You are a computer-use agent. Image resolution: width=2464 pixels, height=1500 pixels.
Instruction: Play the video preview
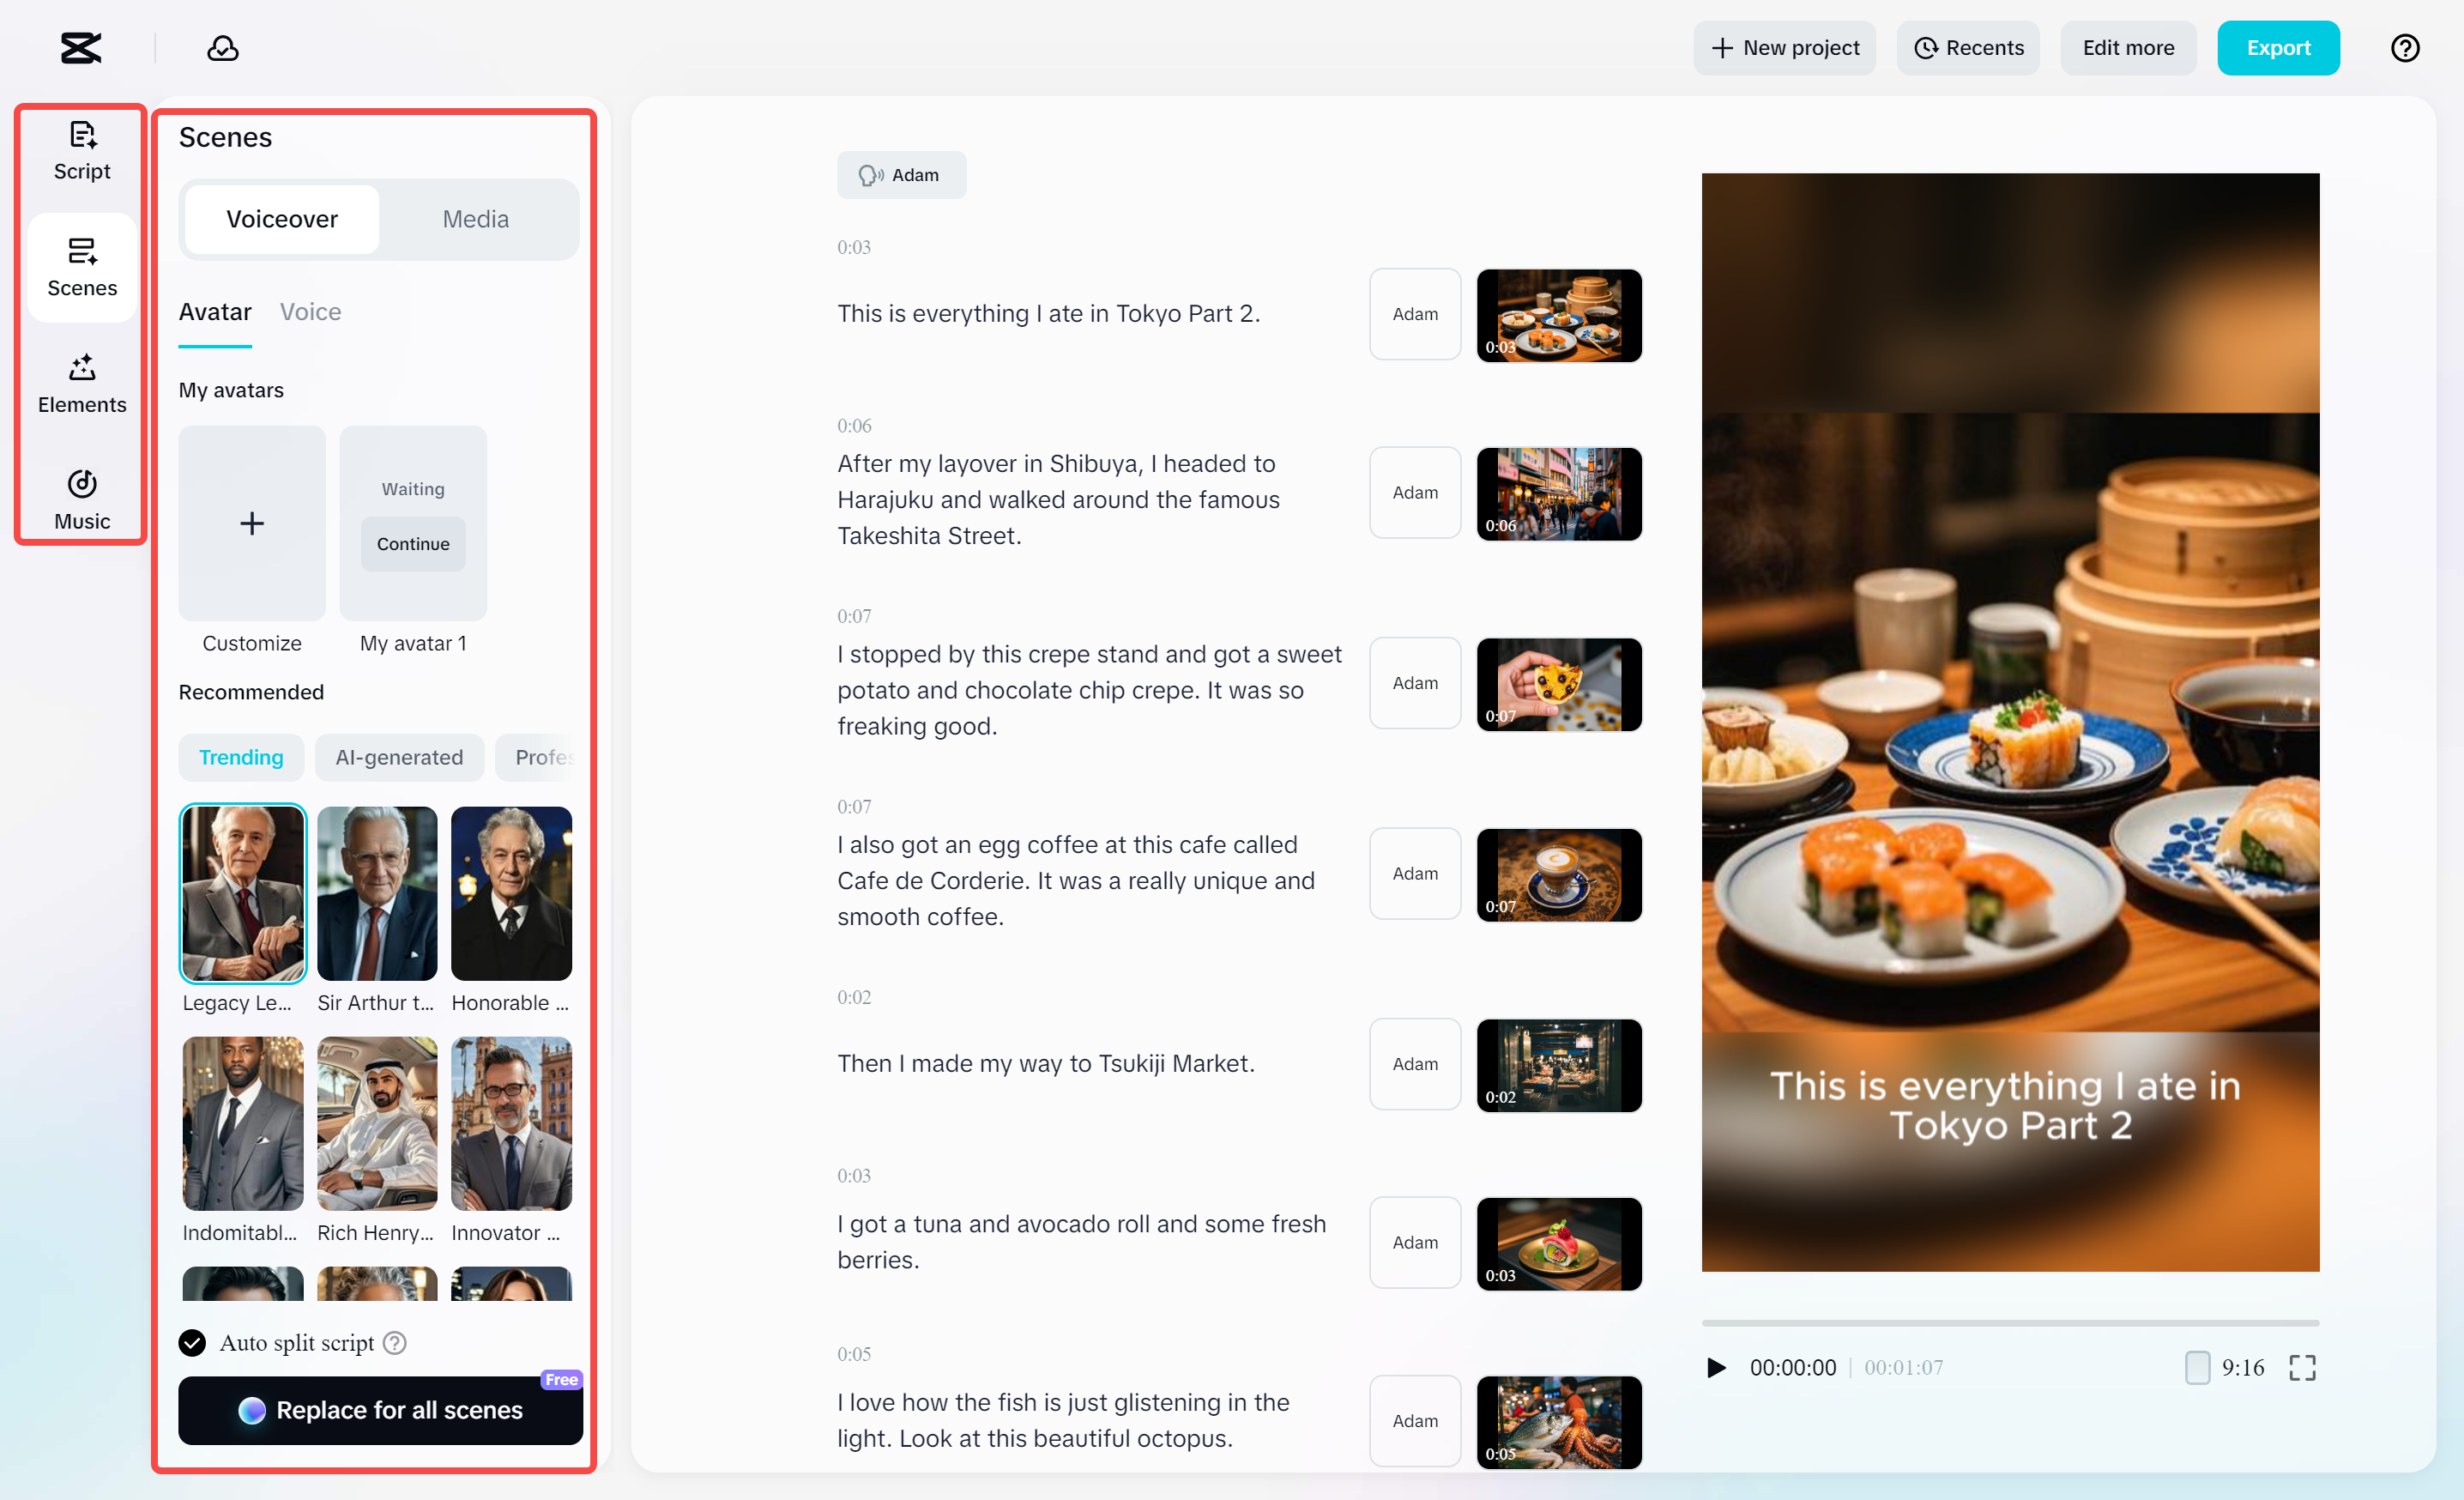(1716, 1367)
